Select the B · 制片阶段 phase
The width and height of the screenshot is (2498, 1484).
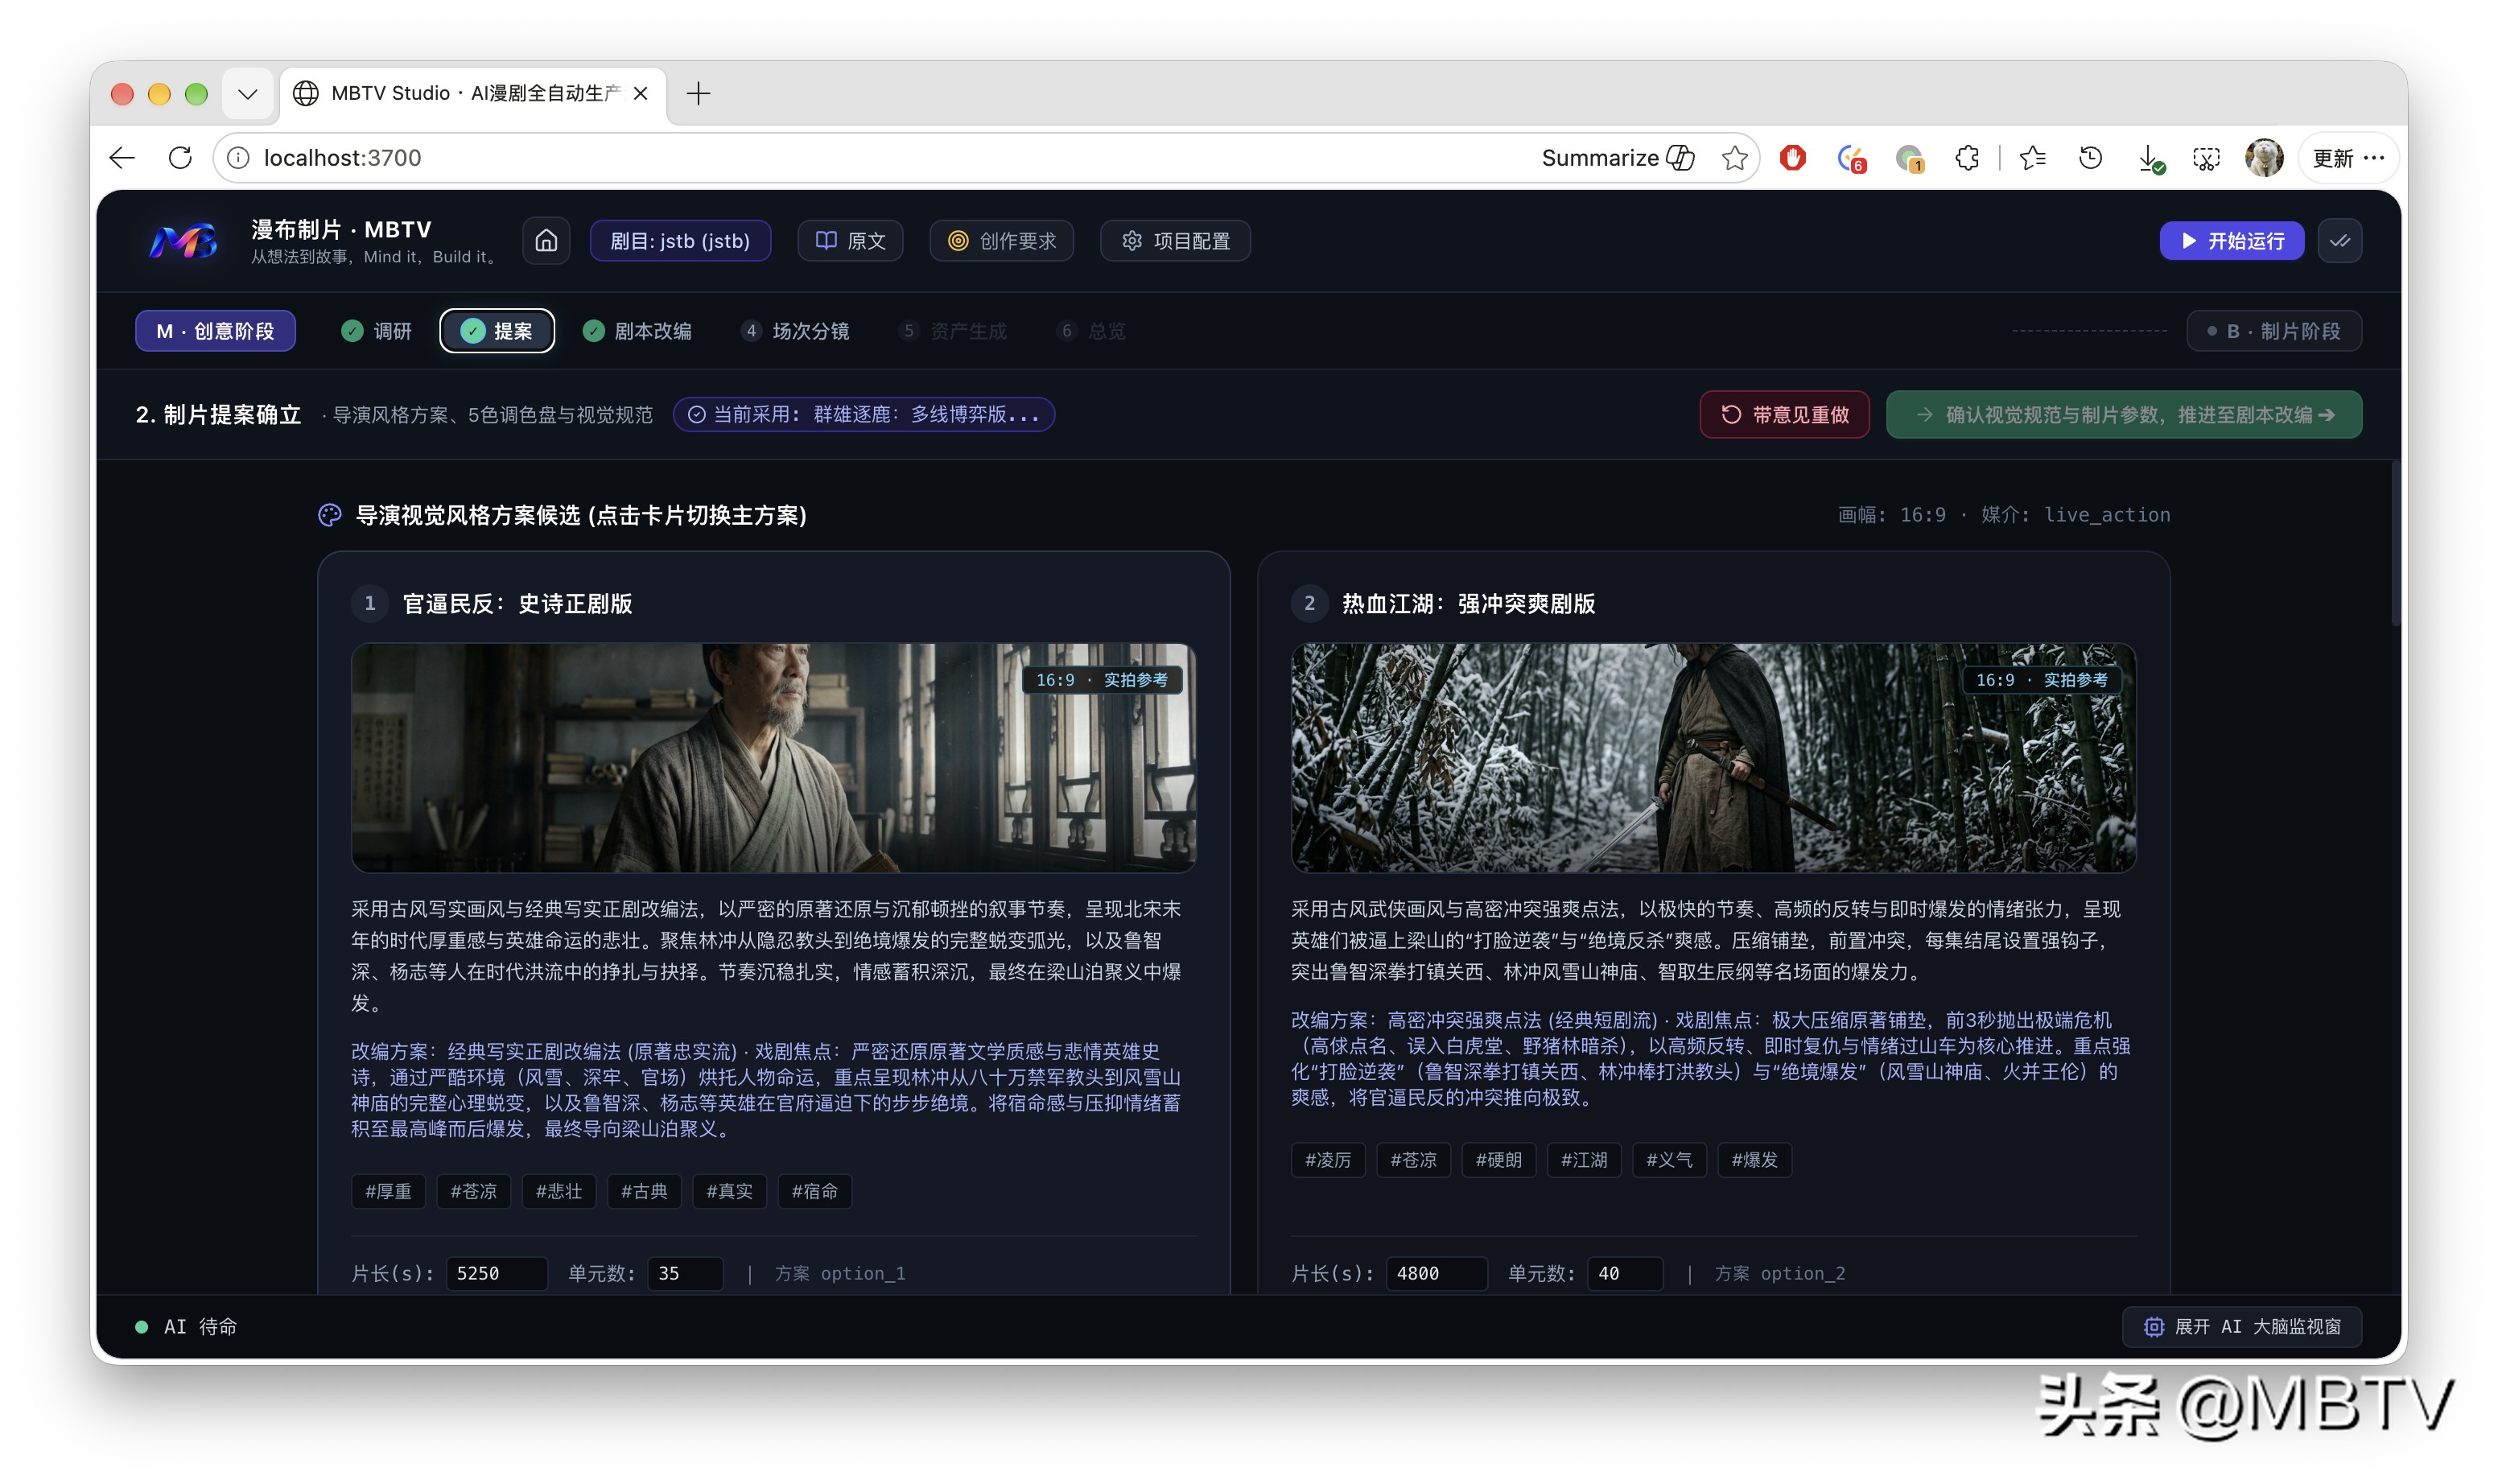tap(2274, 331)
